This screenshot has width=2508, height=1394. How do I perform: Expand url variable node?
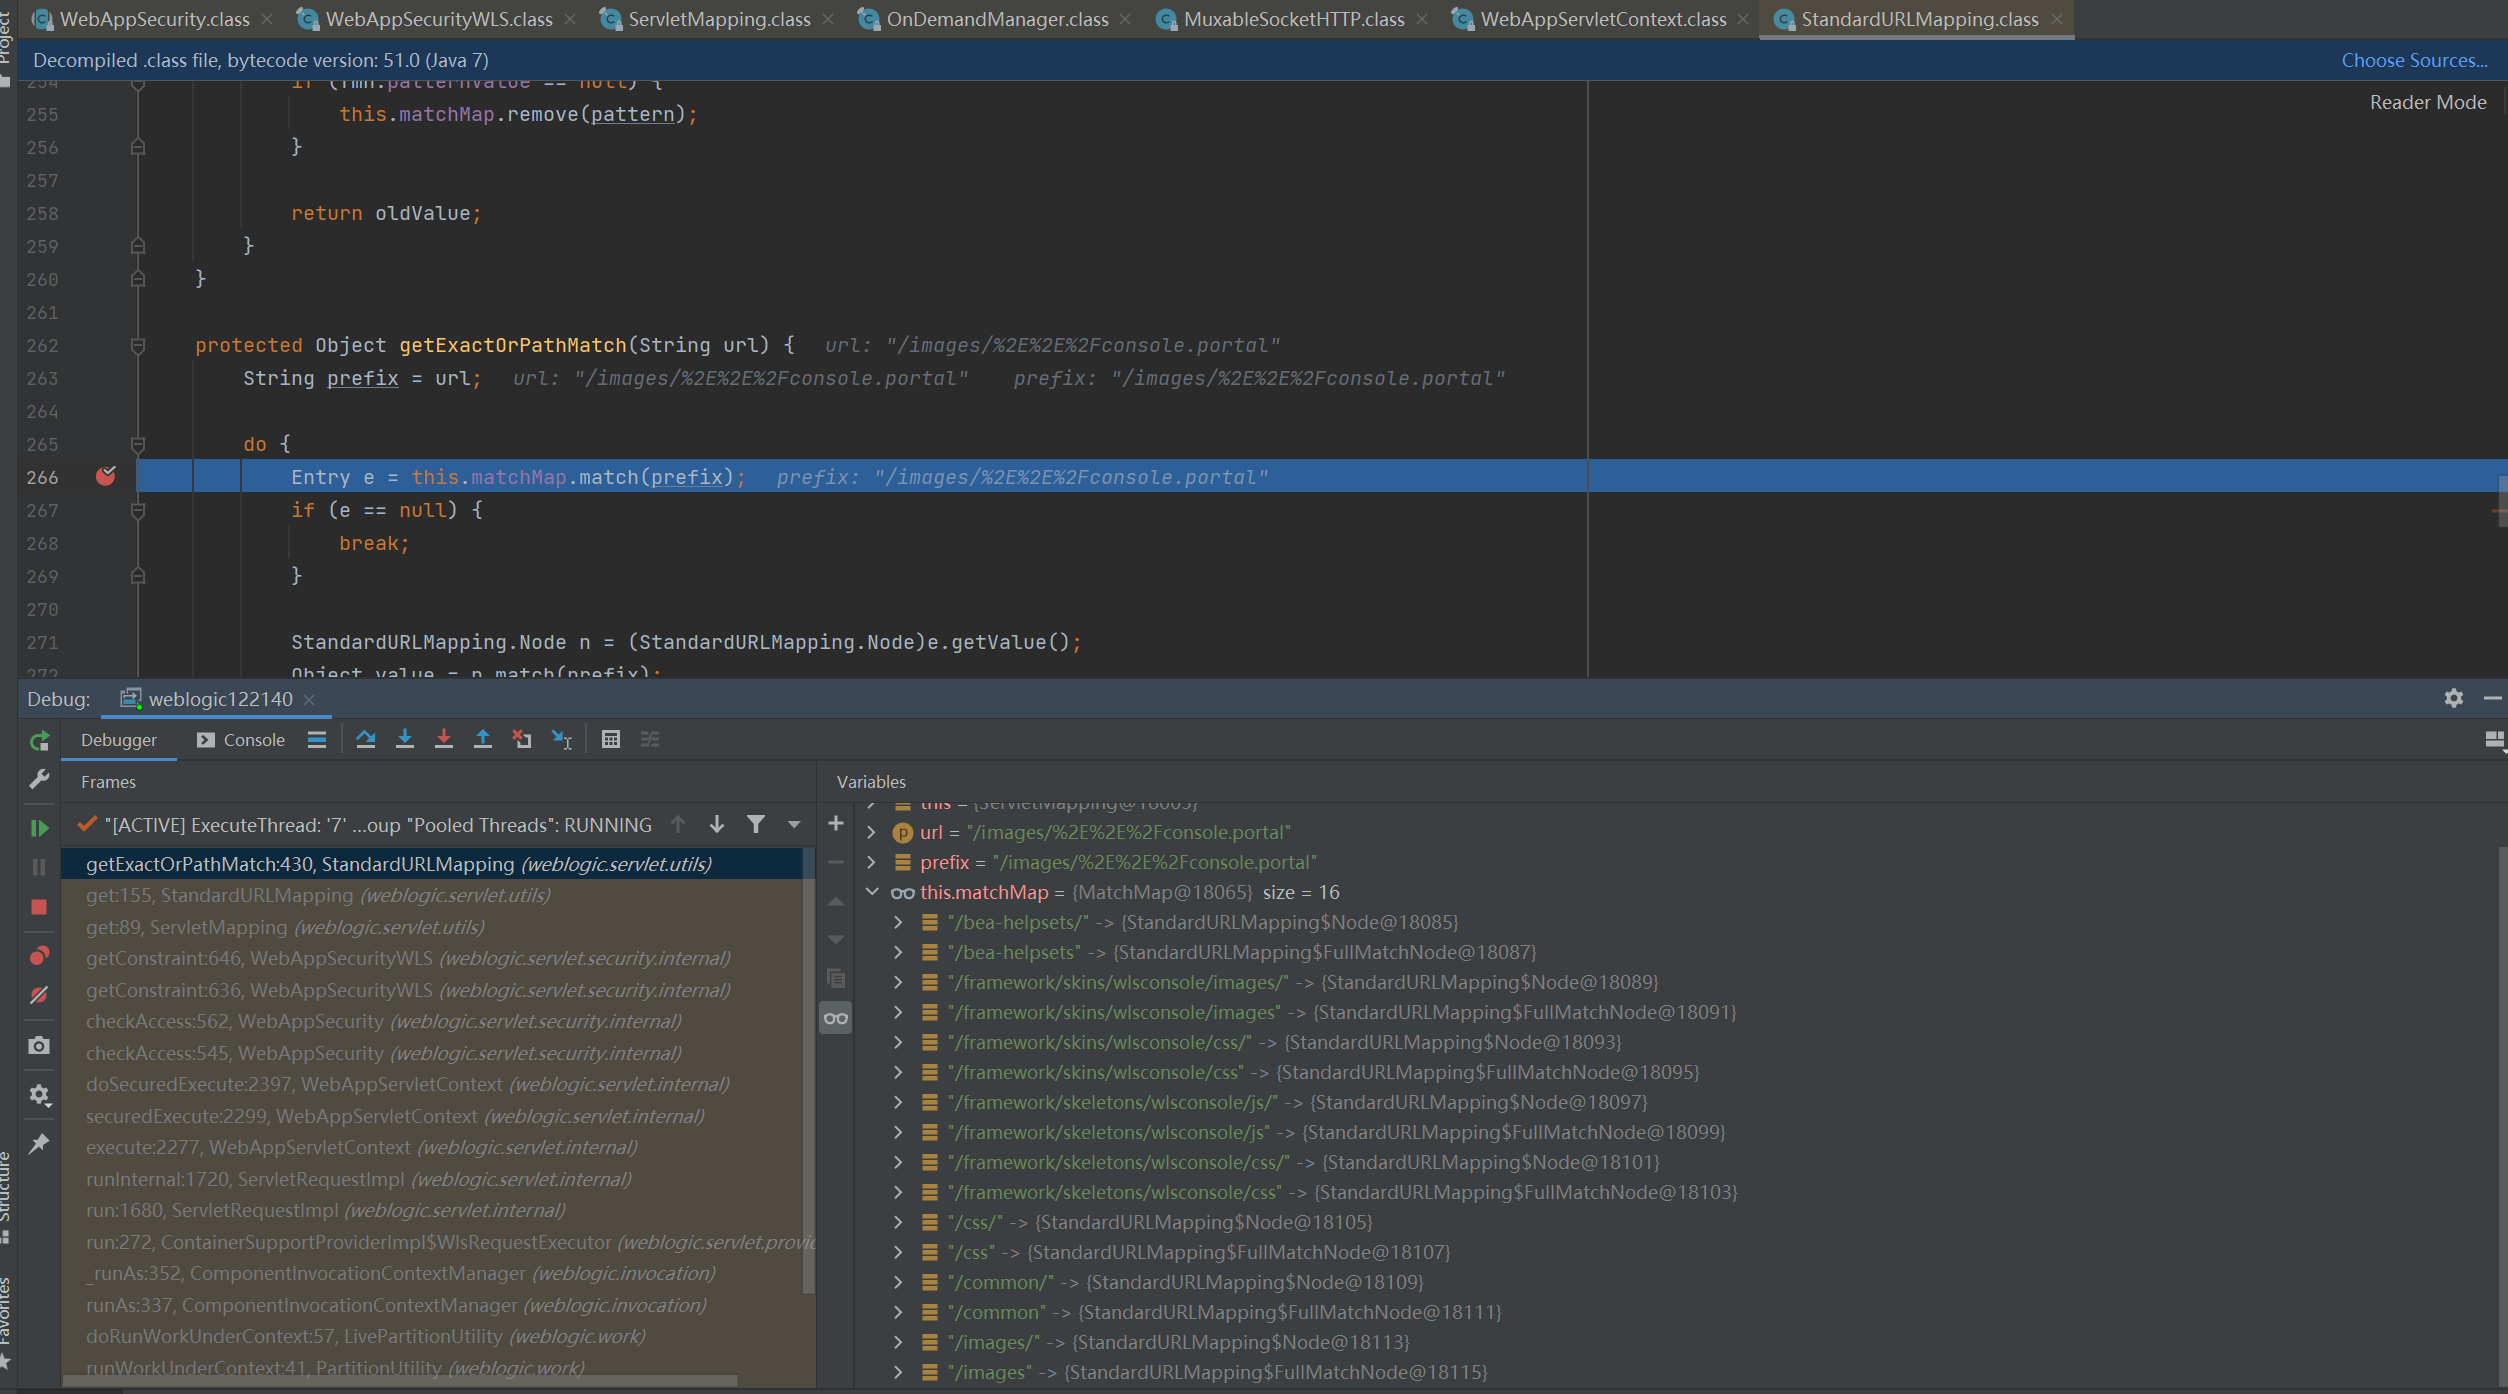(872, 832)
